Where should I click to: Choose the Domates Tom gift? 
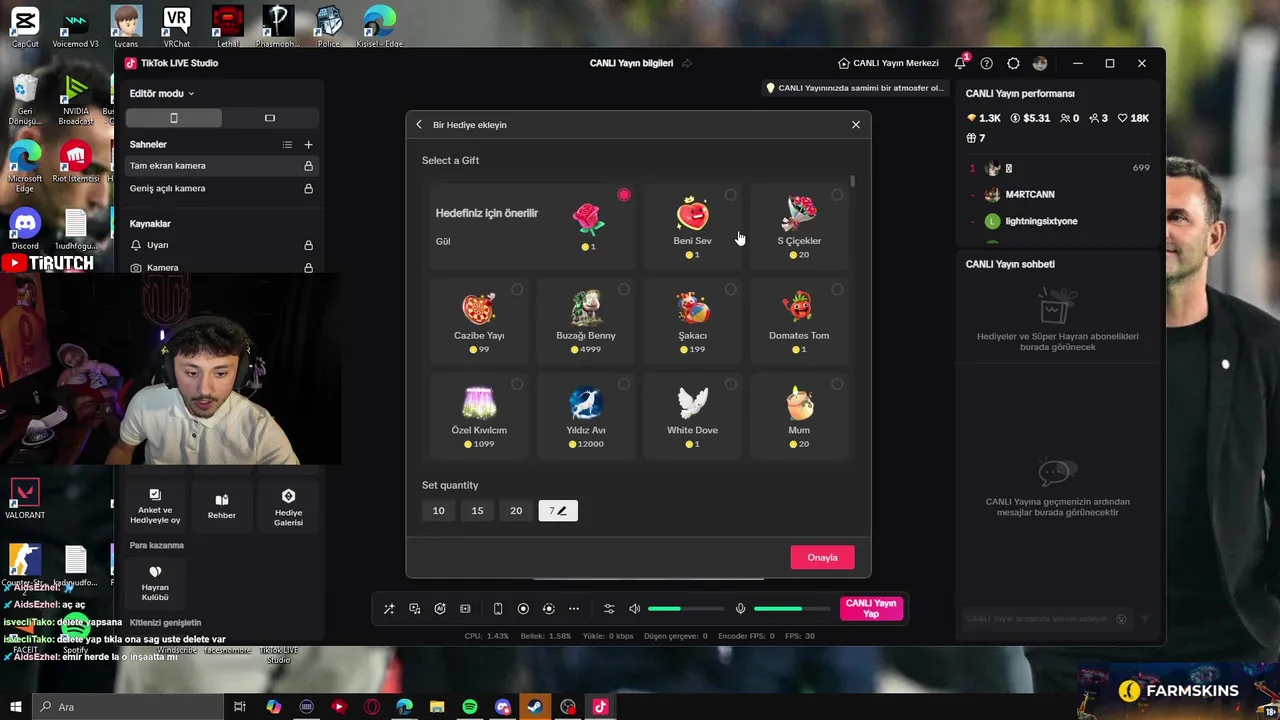pyautogui.click(x=799, y=320)
